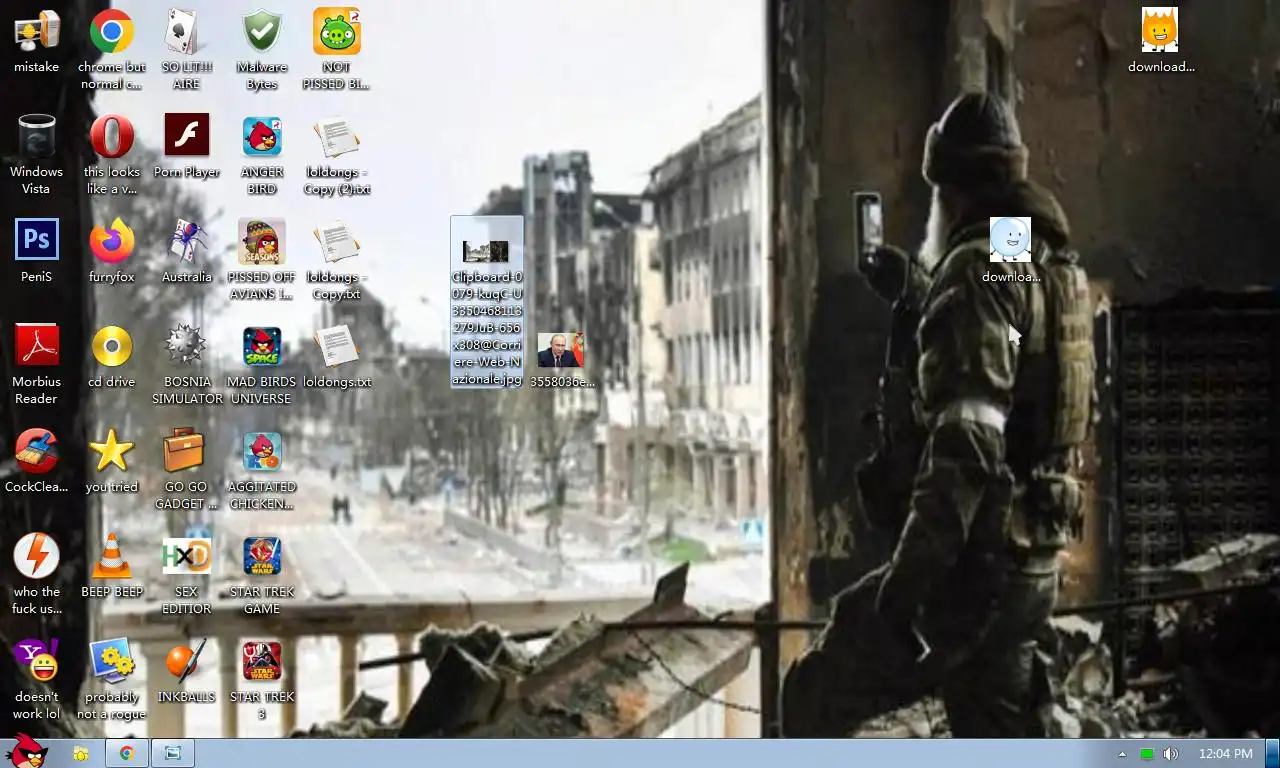Open the 'CockClea...' CCleaner icon
The image size is (1280, 768).
coord(36,461)
